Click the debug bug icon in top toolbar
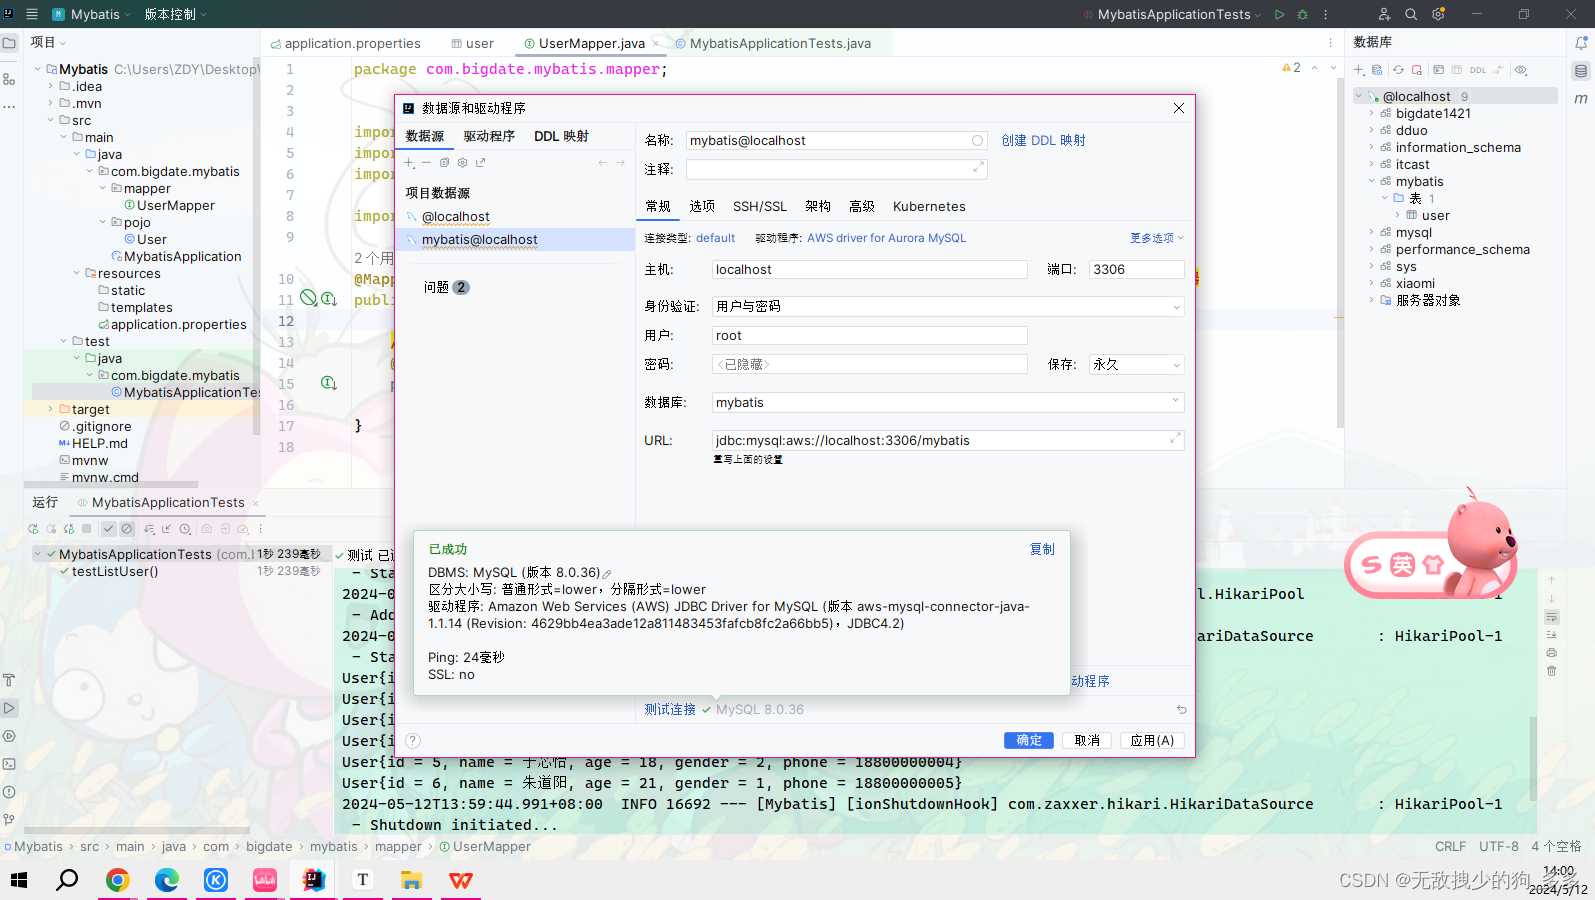 coord(1302,14)
